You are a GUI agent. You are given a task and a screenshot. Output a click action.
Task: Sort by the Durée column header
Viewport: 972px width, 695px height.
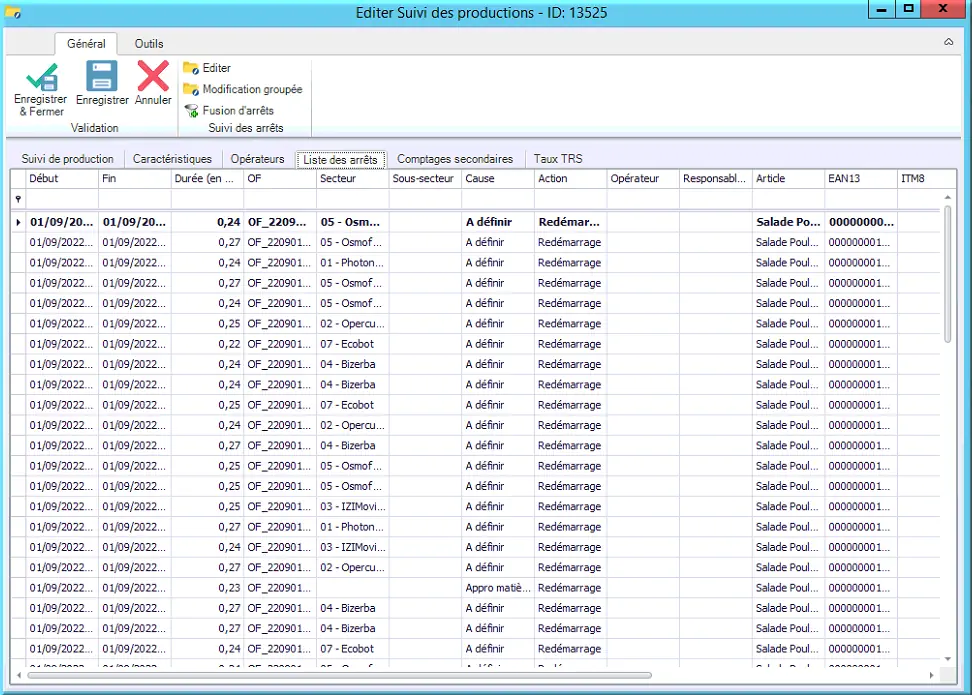click(x=207, y=179)
